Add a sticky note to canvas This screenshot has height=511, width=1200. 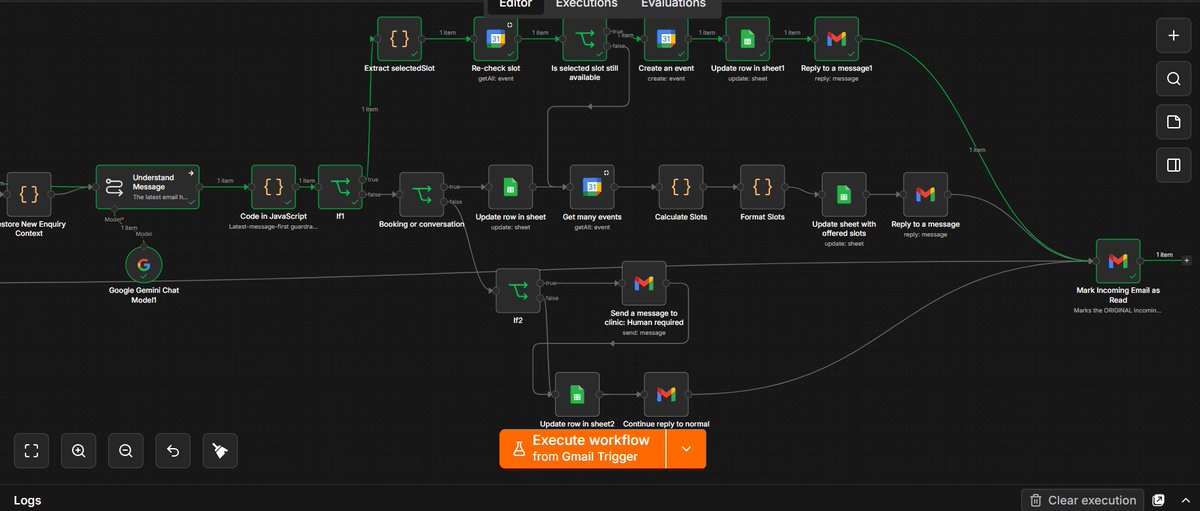click(x=1174, y=122)
